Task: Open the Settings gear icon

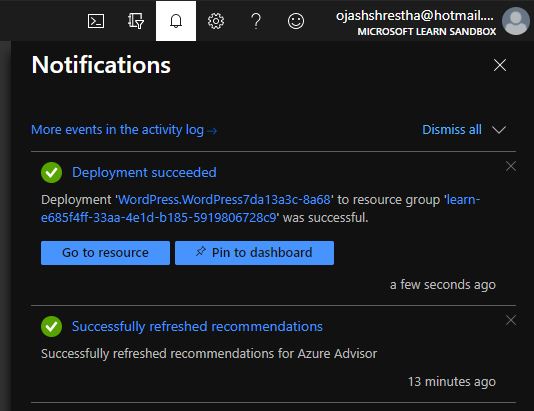Action: coord(216,21)
